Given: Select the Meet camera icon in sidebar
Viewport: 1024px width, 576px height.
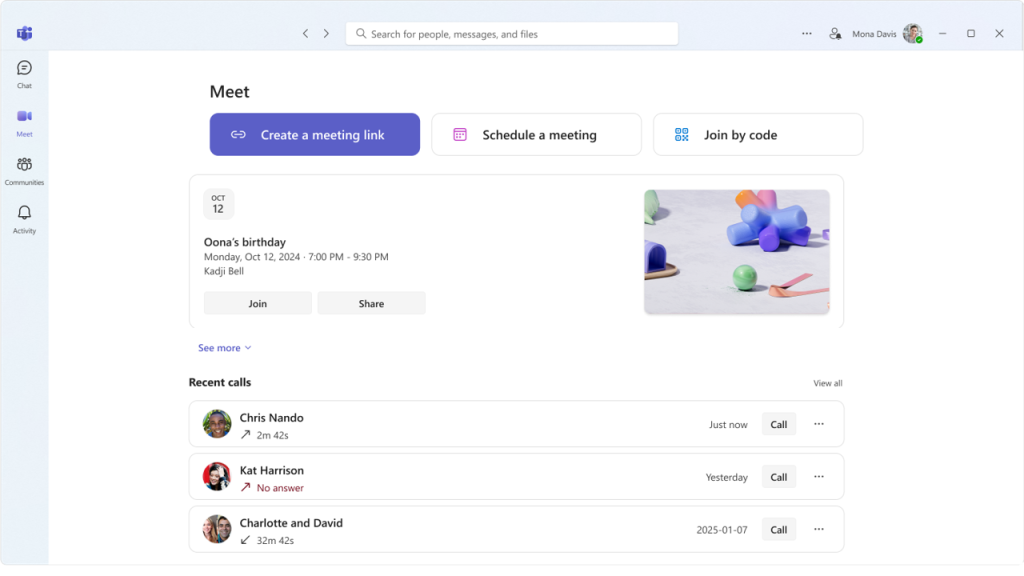Looking at the screenshot, I should (24, 122).
